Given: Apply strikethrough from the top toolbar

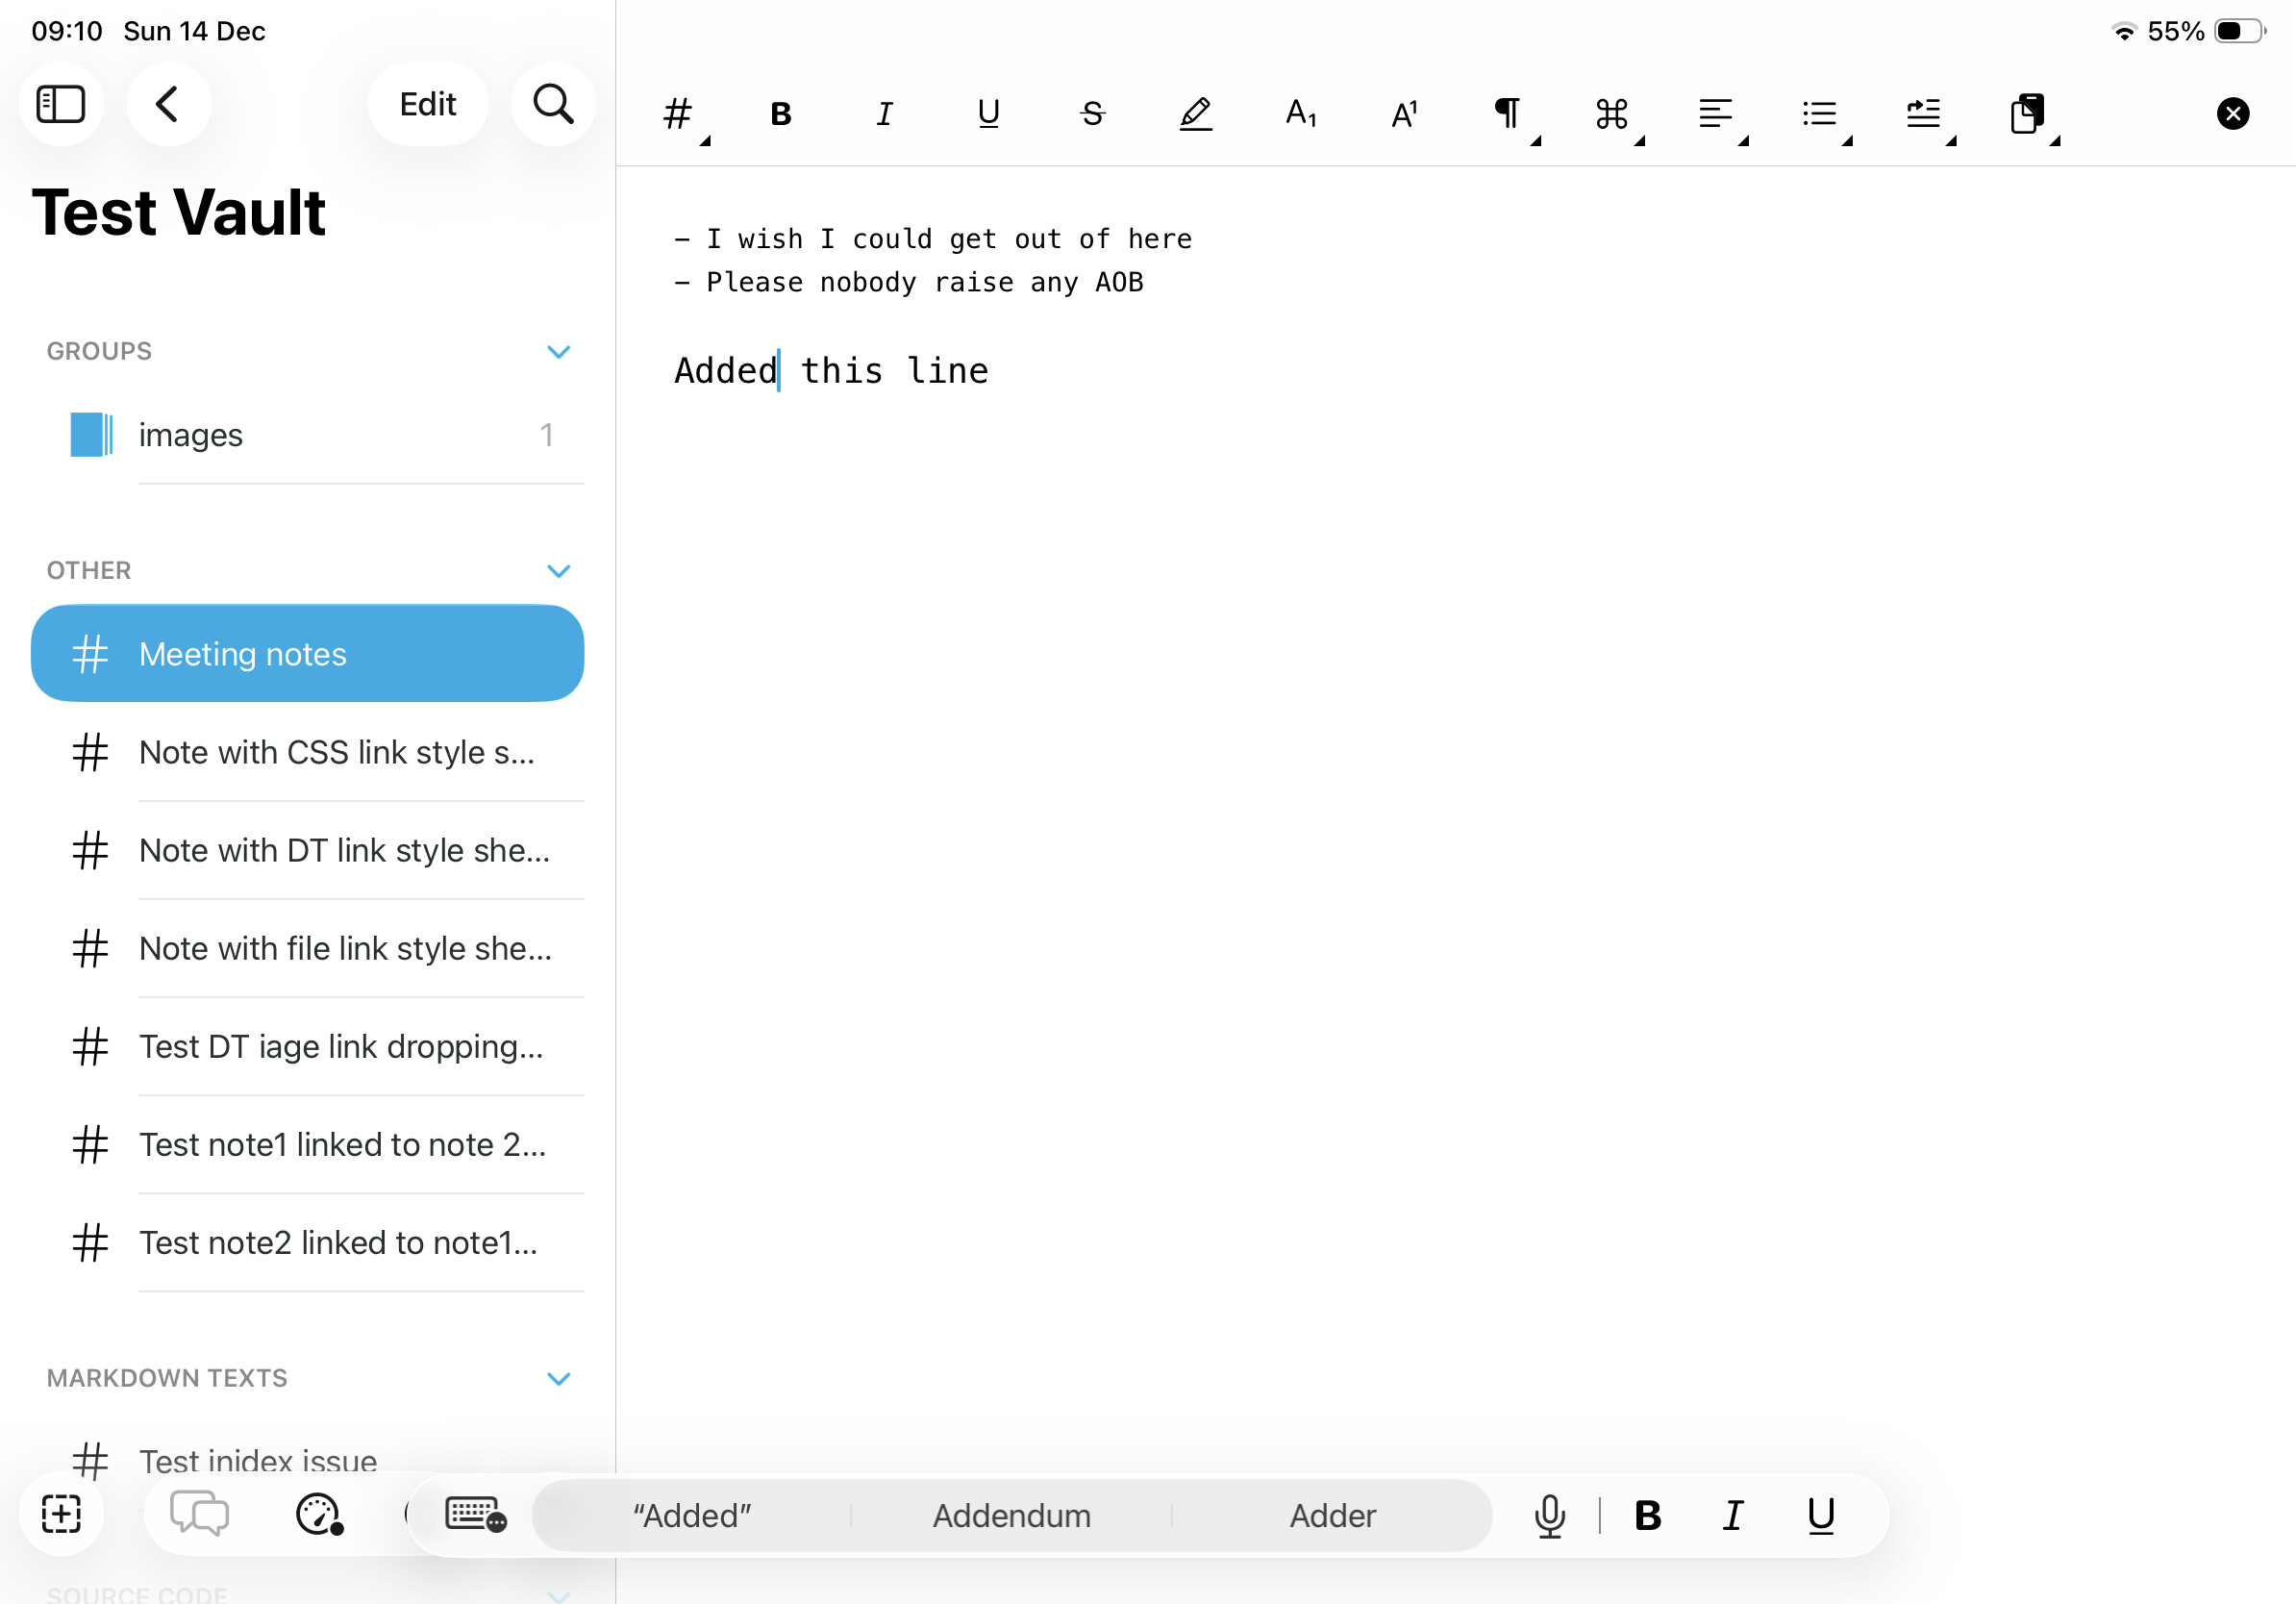Looking at the screenshot, I should [1092, 113].
